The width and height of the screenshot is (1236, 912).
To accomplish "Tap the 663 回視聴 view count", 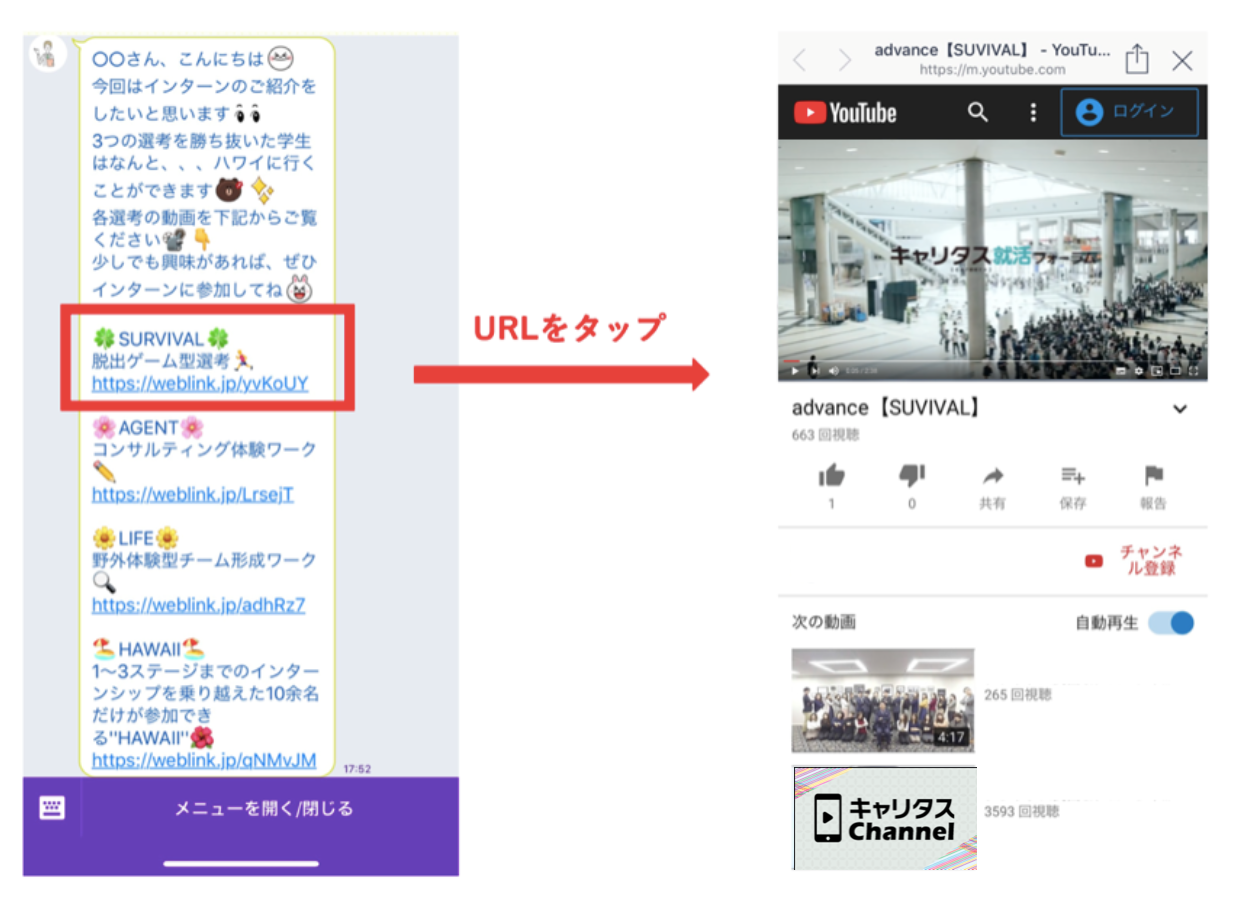I will pyautogui.click(x=825, y=435).
